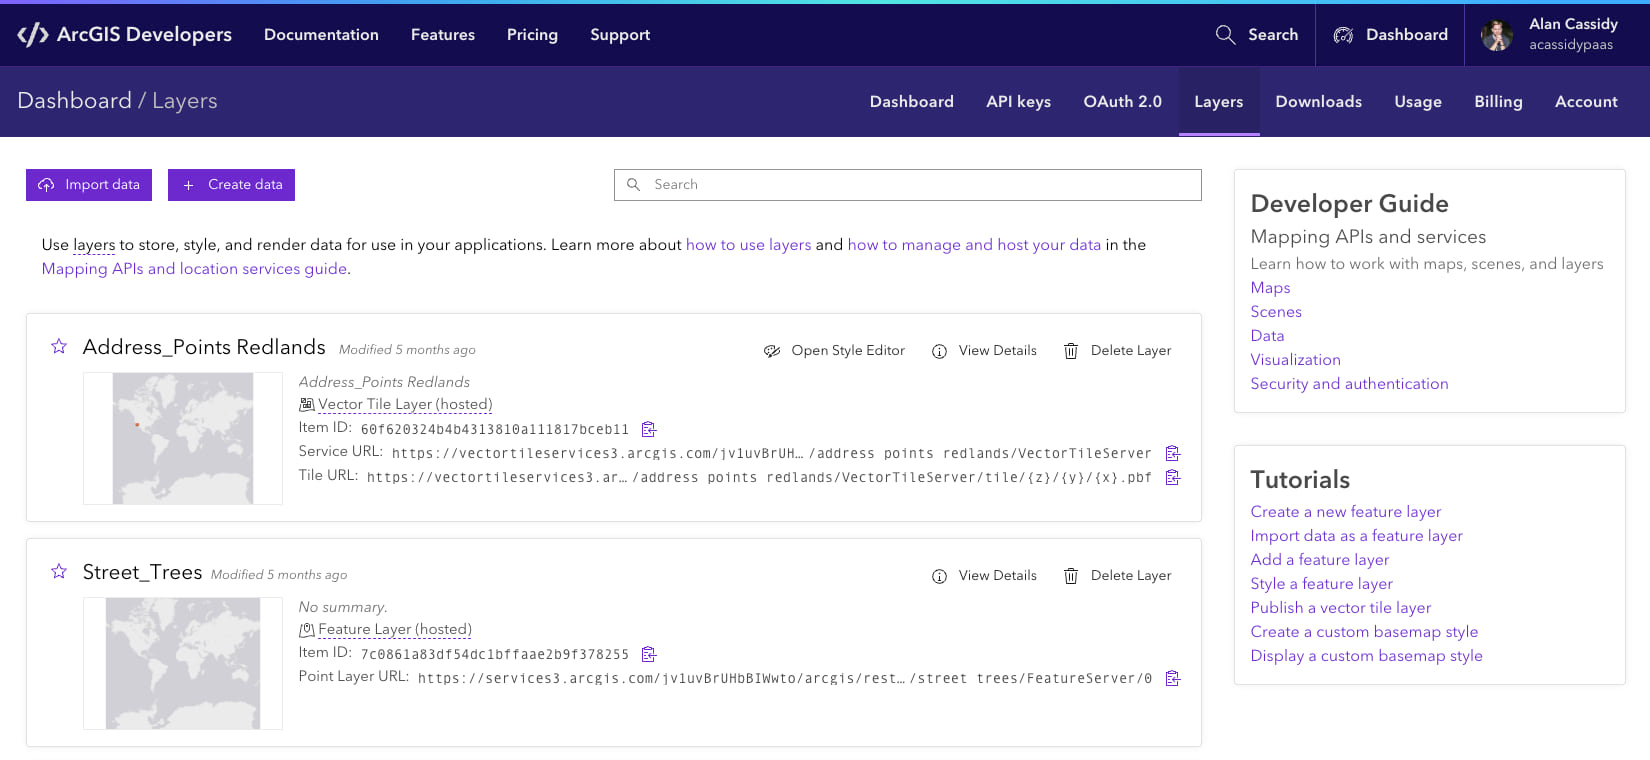Click the Create data button
This screenshot has height=760, width=1650.
pos(231,185)
